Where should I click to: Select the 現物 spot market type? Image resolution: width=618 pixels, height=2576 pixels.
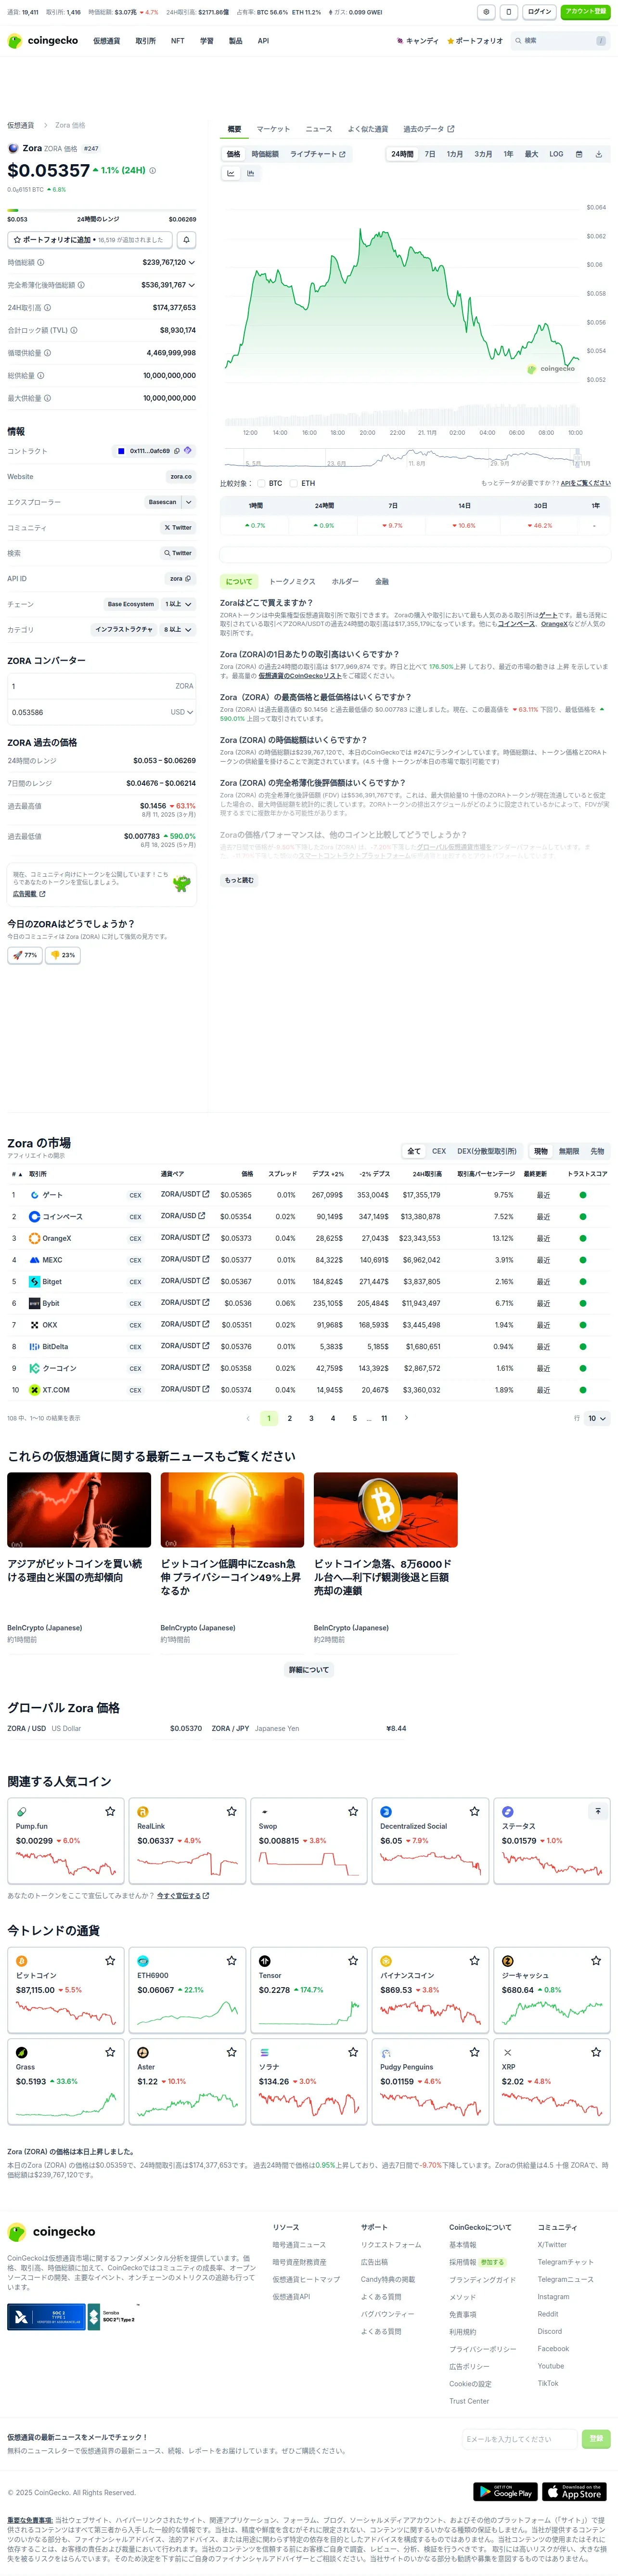pyautogui.click(x=541, y=1151)
